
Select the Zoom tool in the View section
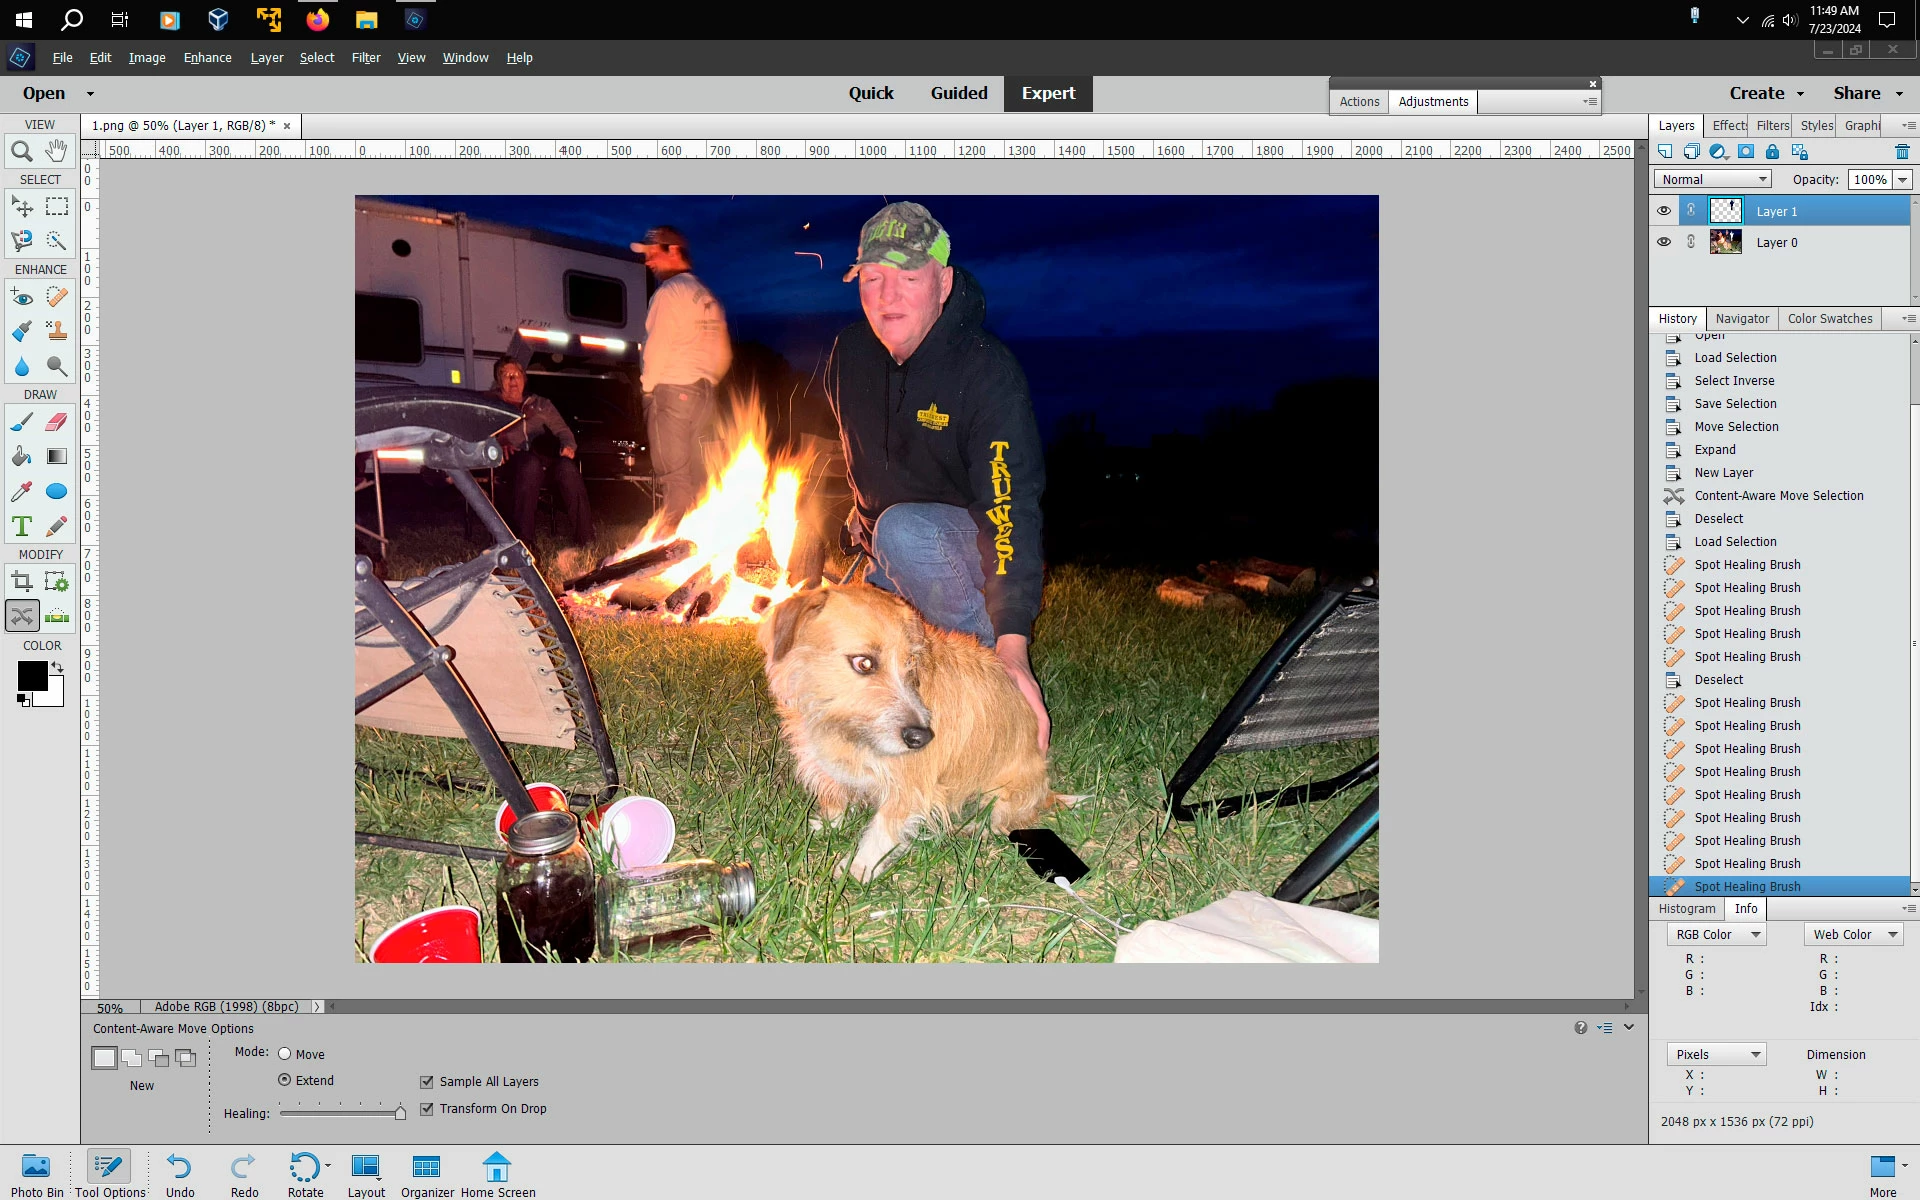(x=21, y=152)
